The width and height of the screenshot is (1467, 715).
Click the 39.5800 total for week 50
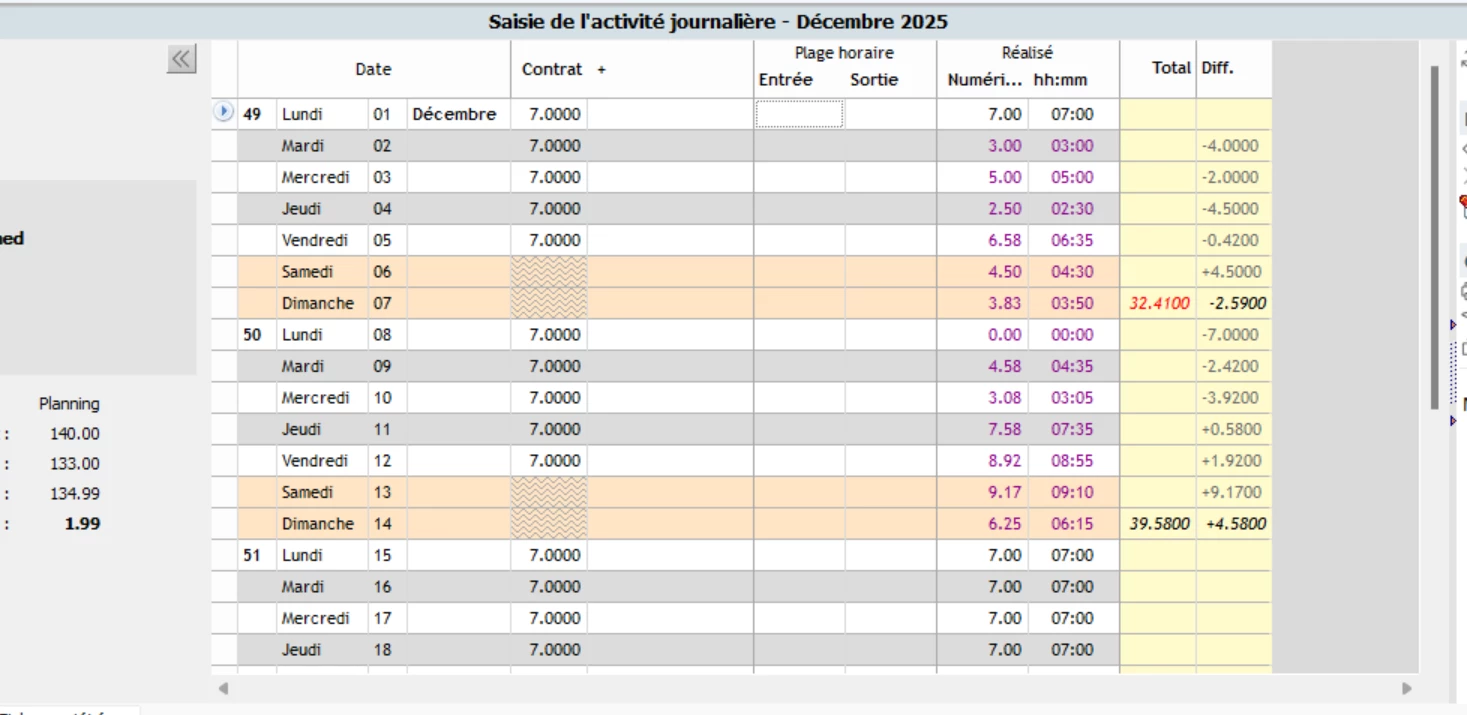(1159, 524)
